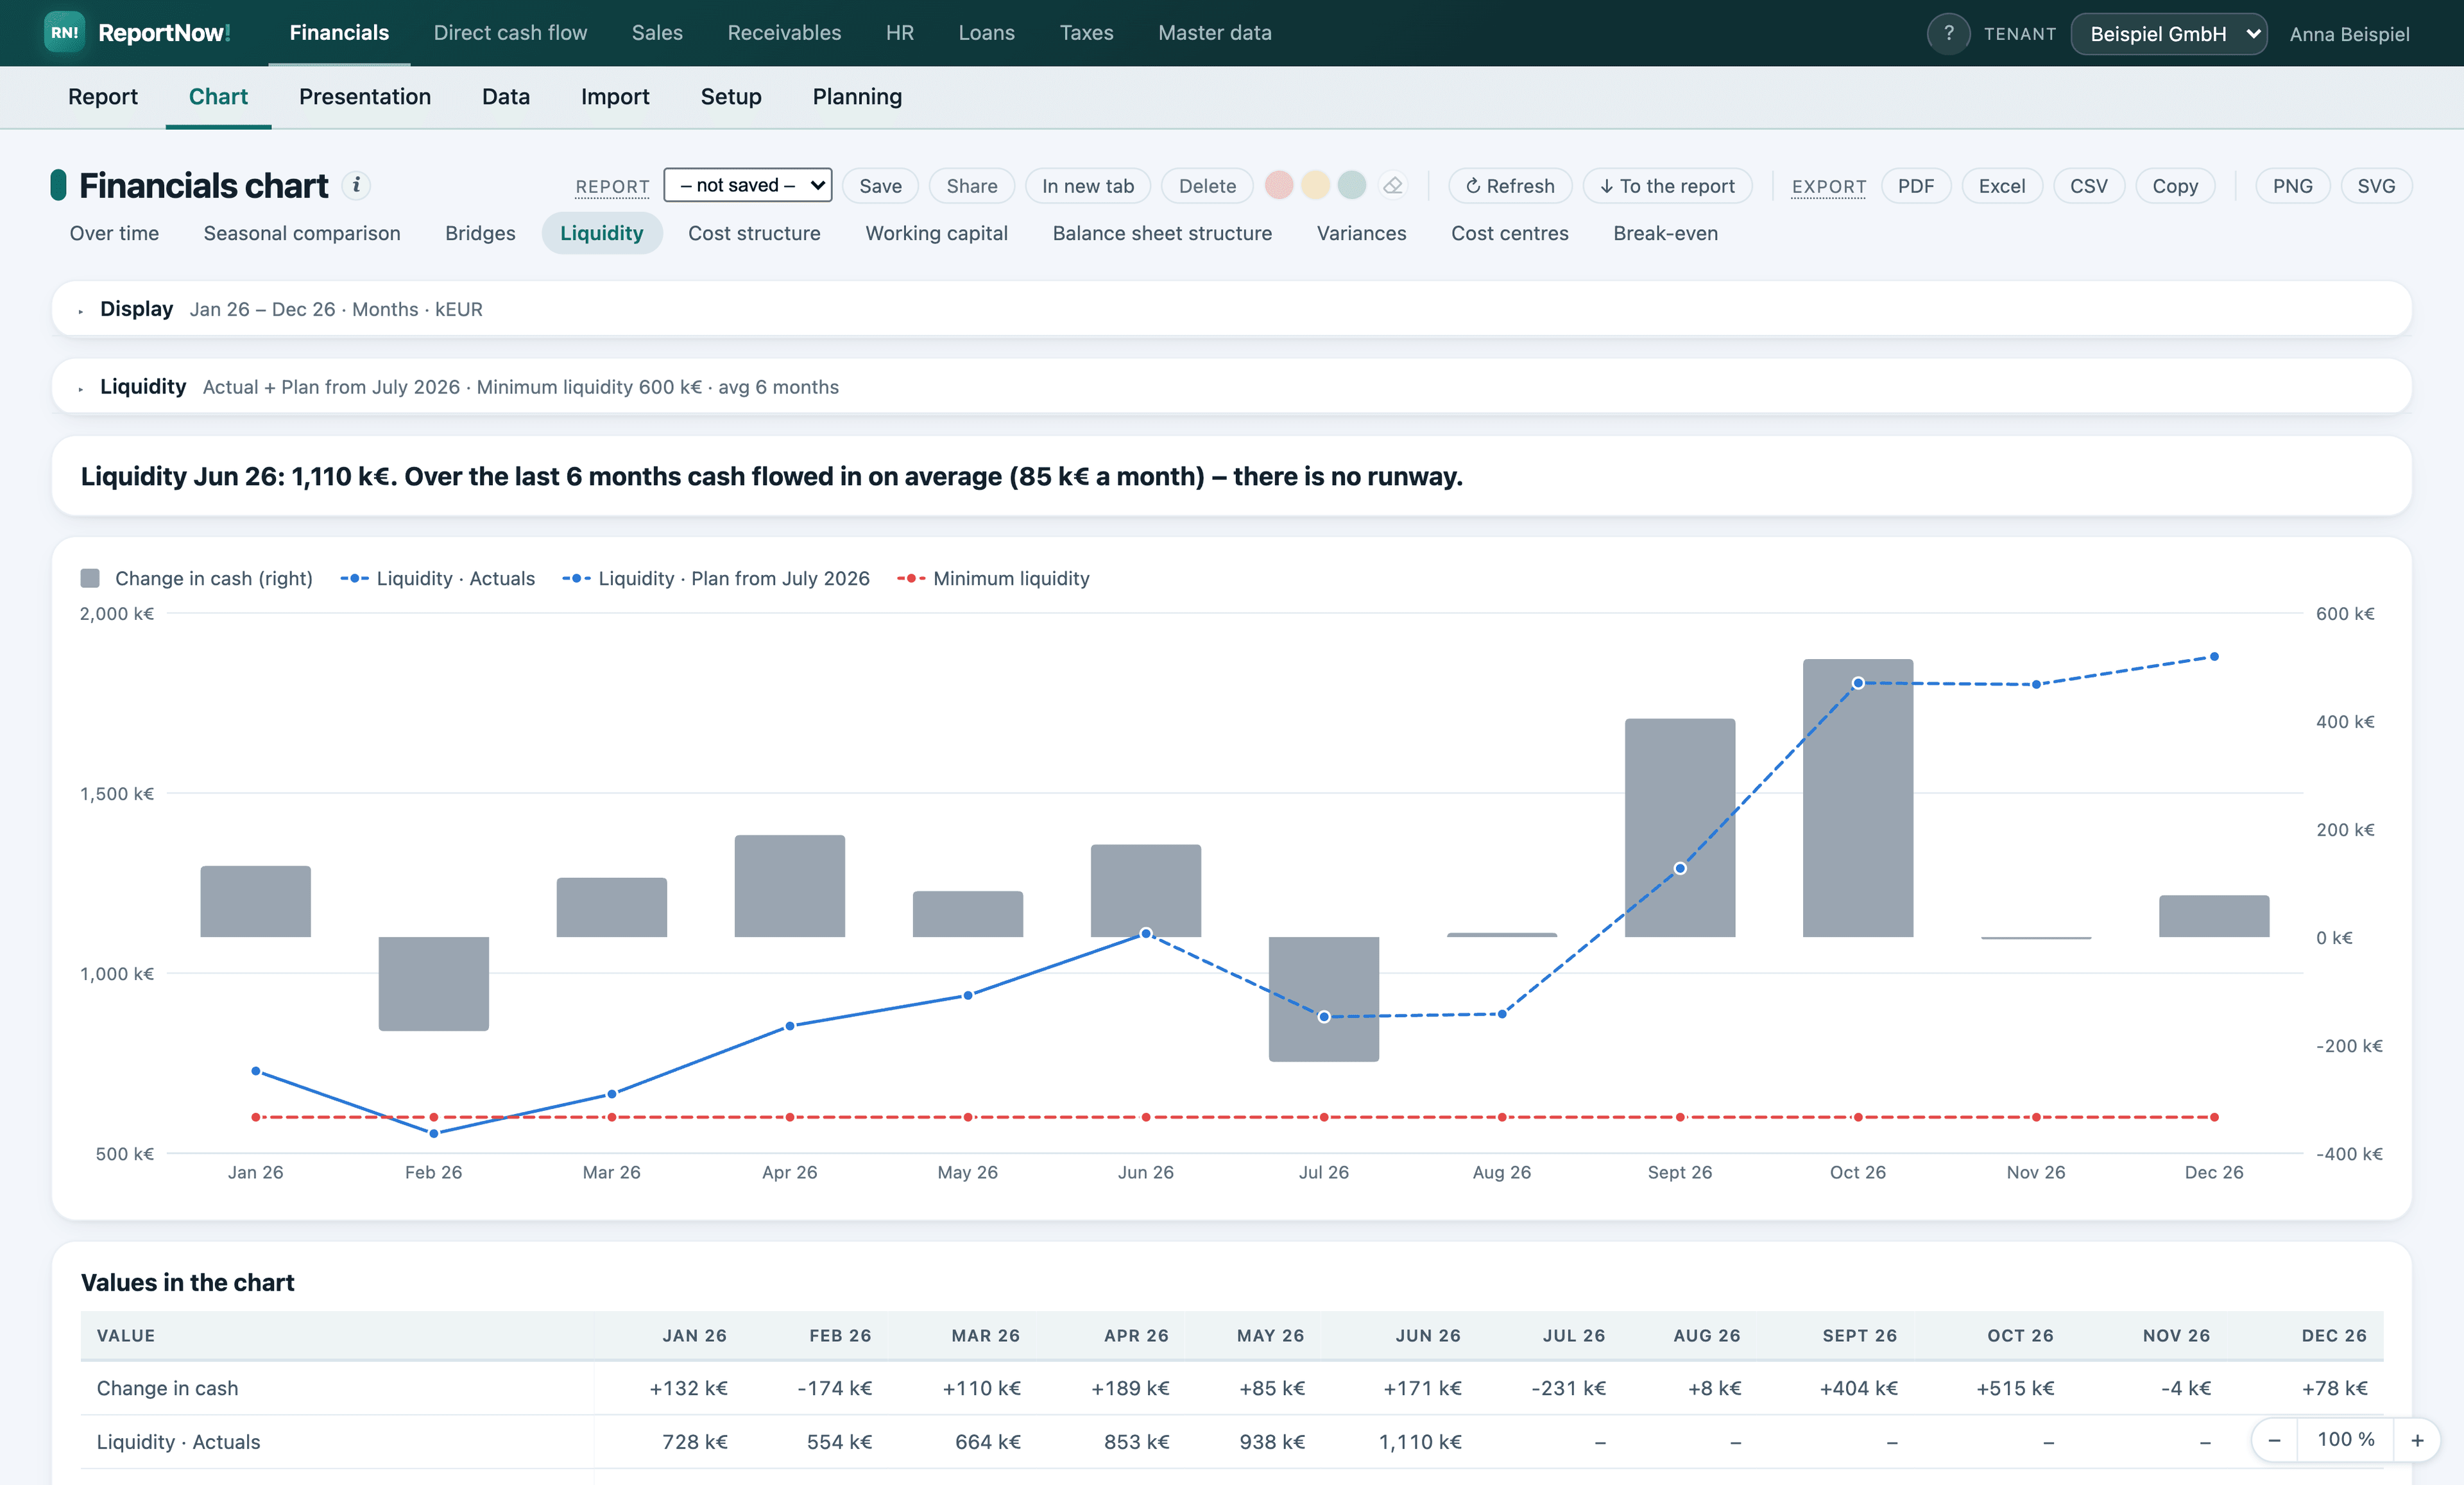Pick the yellow colour swatch
Image resolution: width=2464 pixels, height=1485 pixels.
[1315, 185]
